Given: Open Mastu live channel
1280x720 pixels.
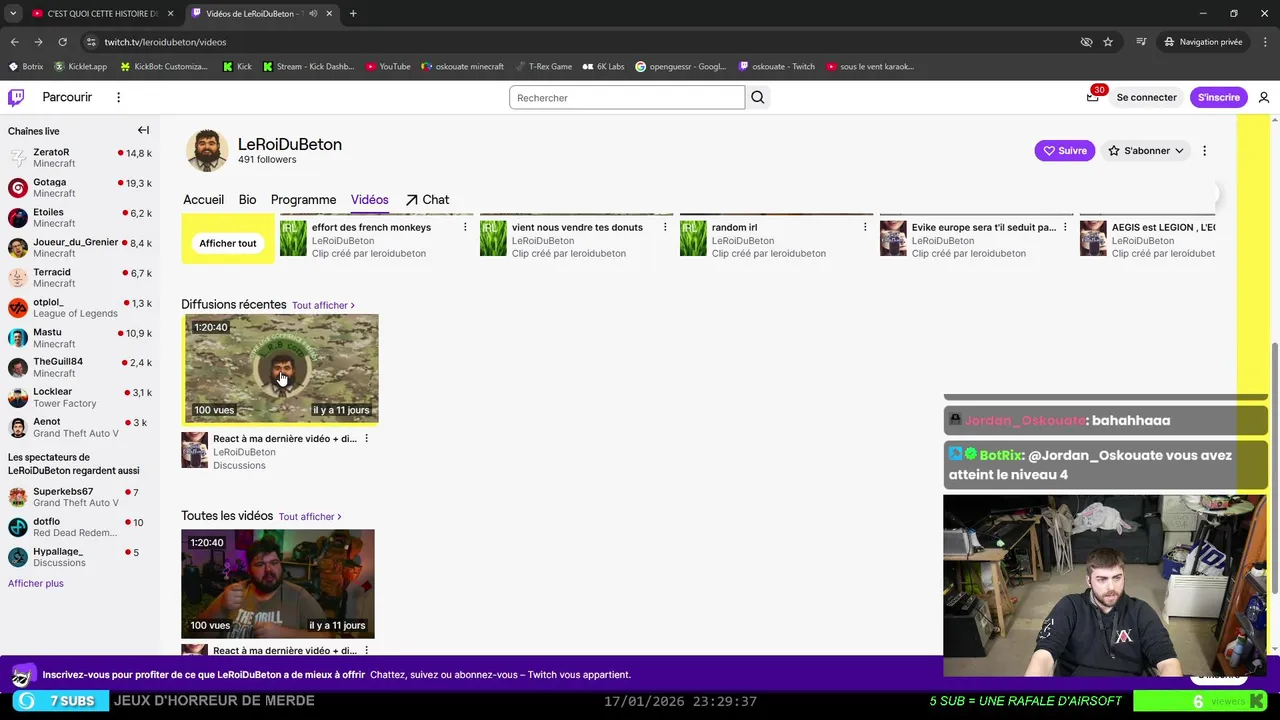Looking at the screenshot, I should click(x=80, y=338).
